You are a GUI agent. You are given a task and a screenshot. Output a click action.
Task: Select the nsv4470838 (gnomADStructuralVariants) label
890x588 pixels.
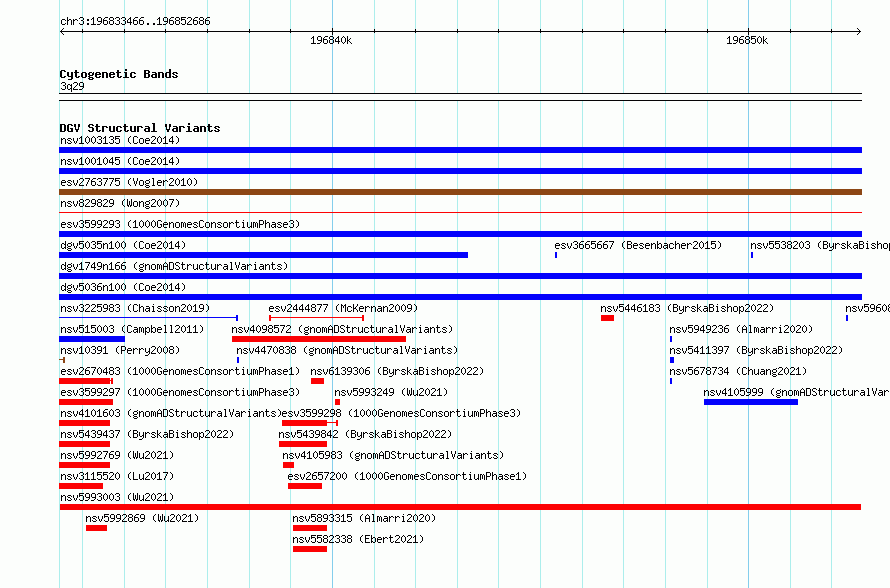point(347,350)
